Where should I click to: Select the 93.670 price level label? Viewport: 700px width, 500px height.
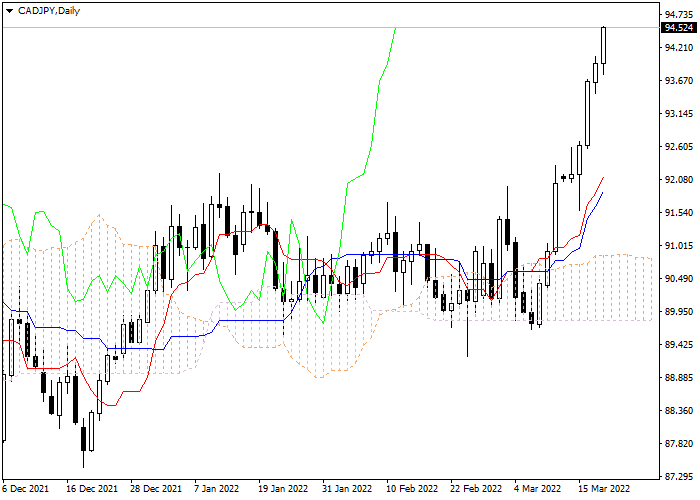678,81
